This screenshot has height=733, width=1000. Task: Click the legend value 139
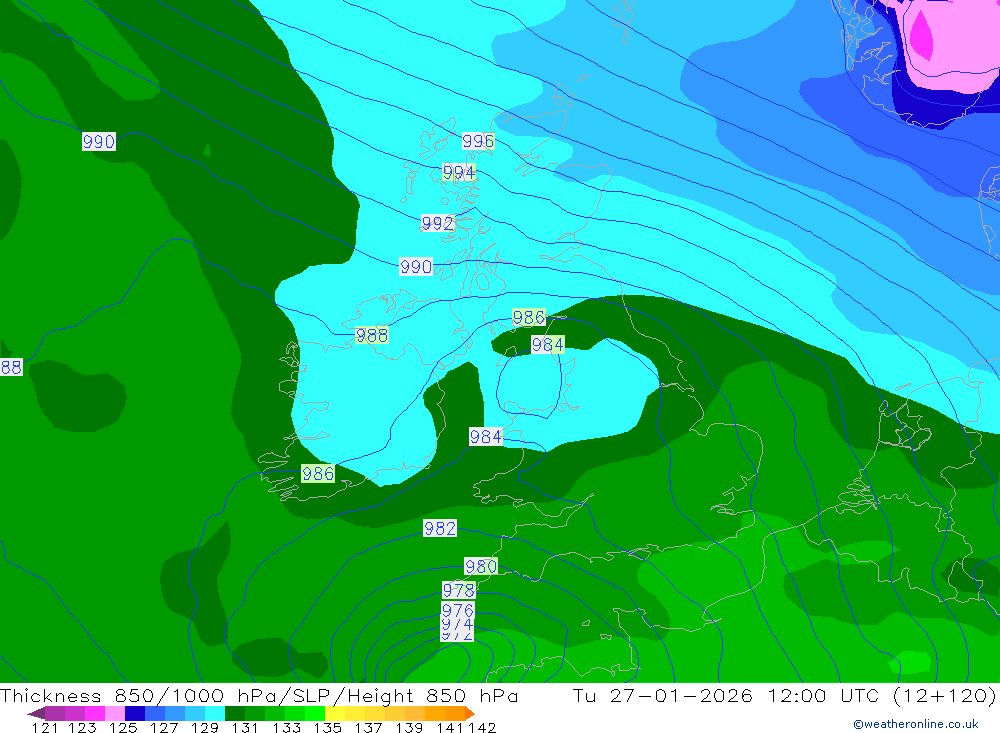tap(409, 728)
